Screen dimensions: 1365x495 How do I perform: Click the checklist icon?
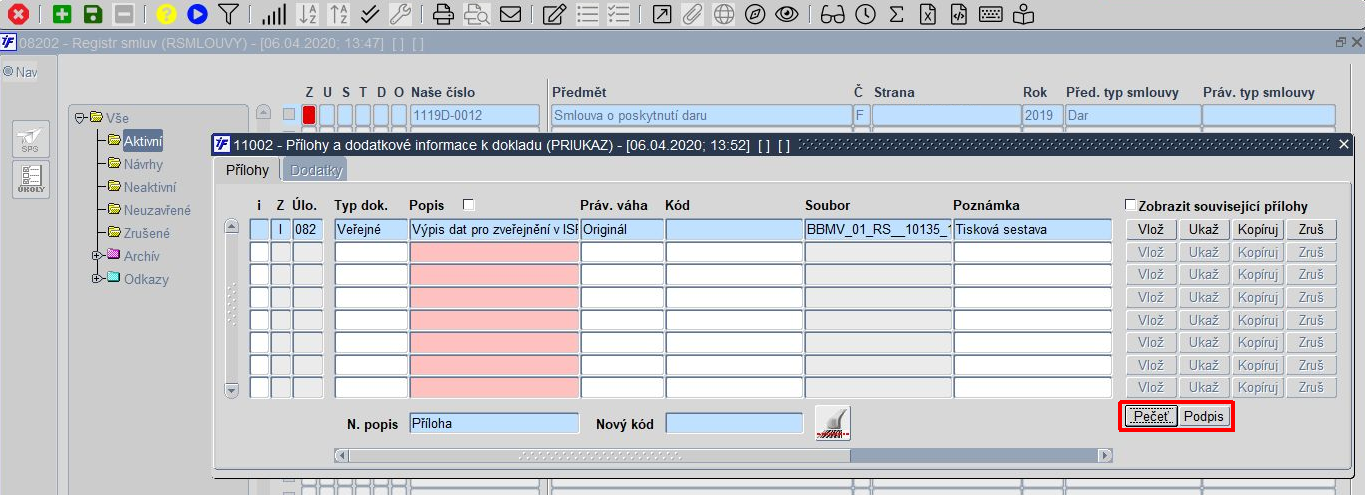618,14
